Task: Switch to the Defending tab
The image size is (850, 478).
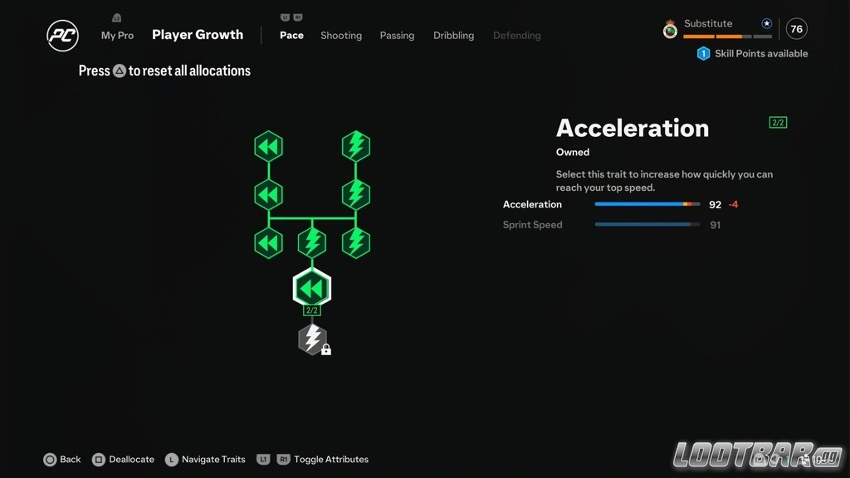Action: (517, 35)
